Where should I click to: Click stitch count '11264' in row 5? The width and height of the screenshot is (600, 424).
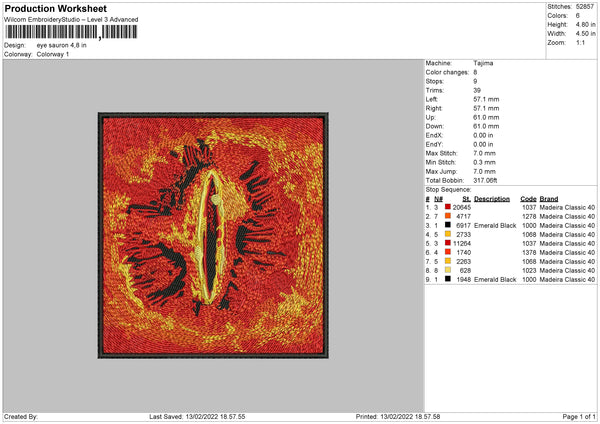click(462, 244)
